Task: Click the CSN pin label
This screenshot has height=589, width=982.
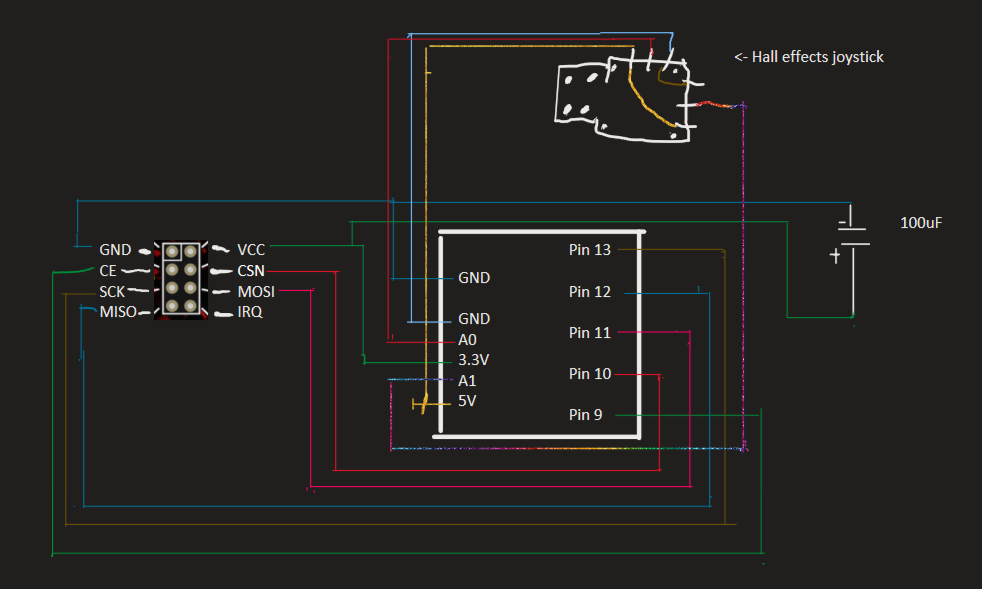Action: (x=251, y=271)
